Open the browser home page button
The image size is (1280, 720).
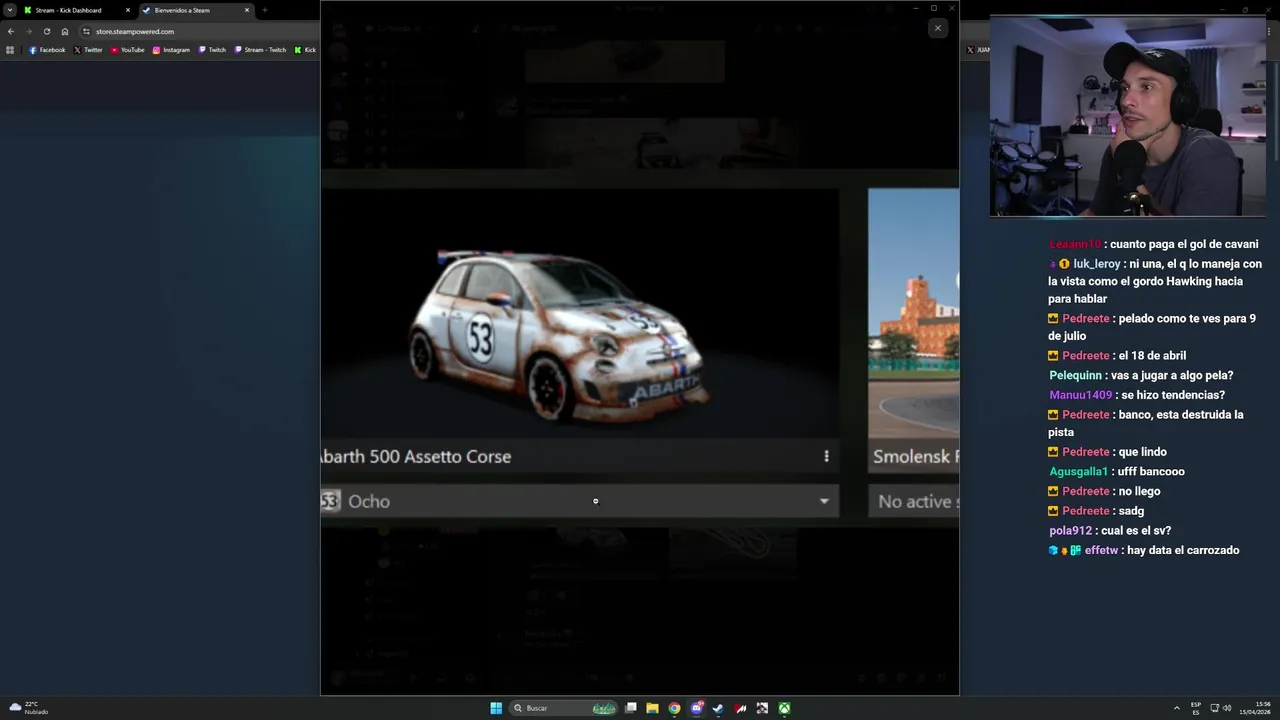coord(65,31)
